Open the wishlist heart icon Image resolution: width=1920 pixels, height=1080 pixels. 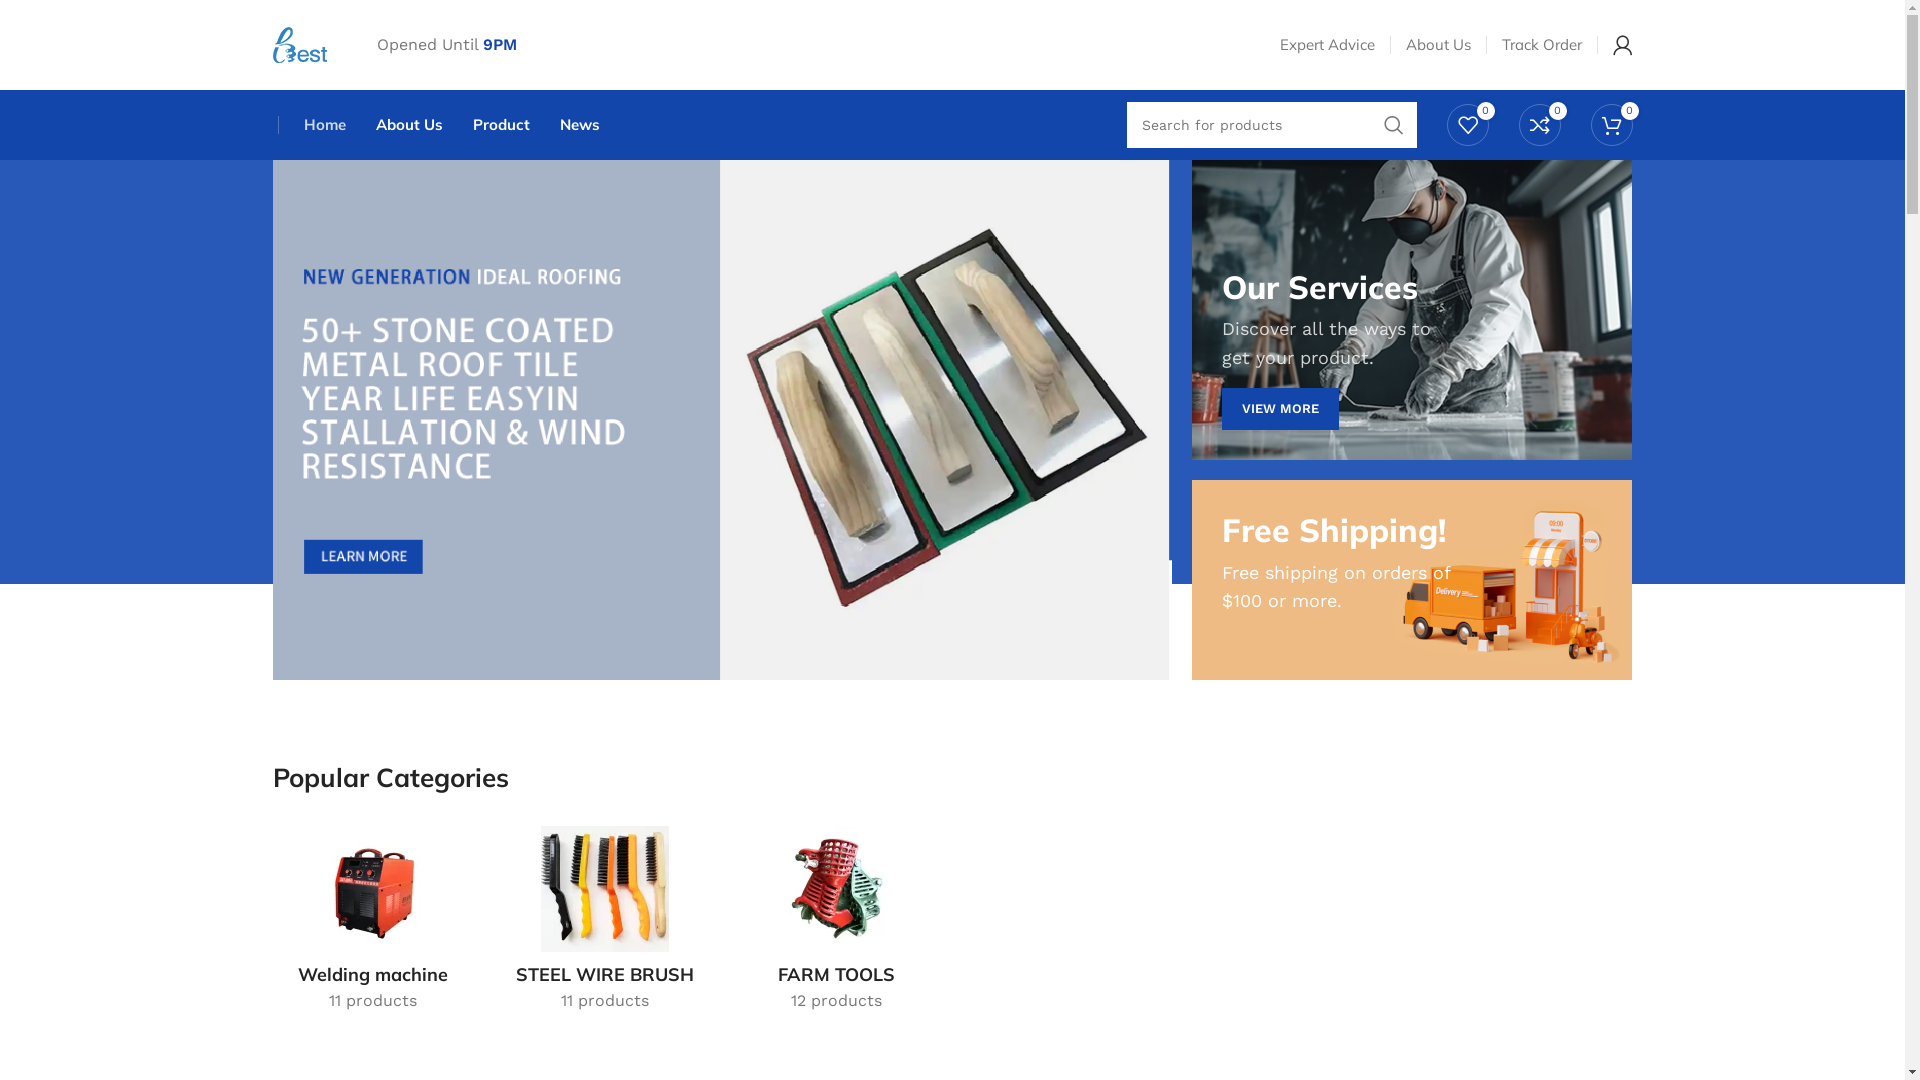coord(1467,125)
